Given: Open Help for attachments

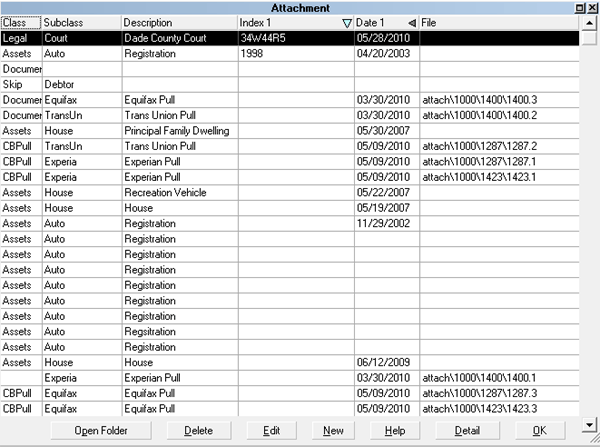Looking at the screenshot, I should point(395,431).
